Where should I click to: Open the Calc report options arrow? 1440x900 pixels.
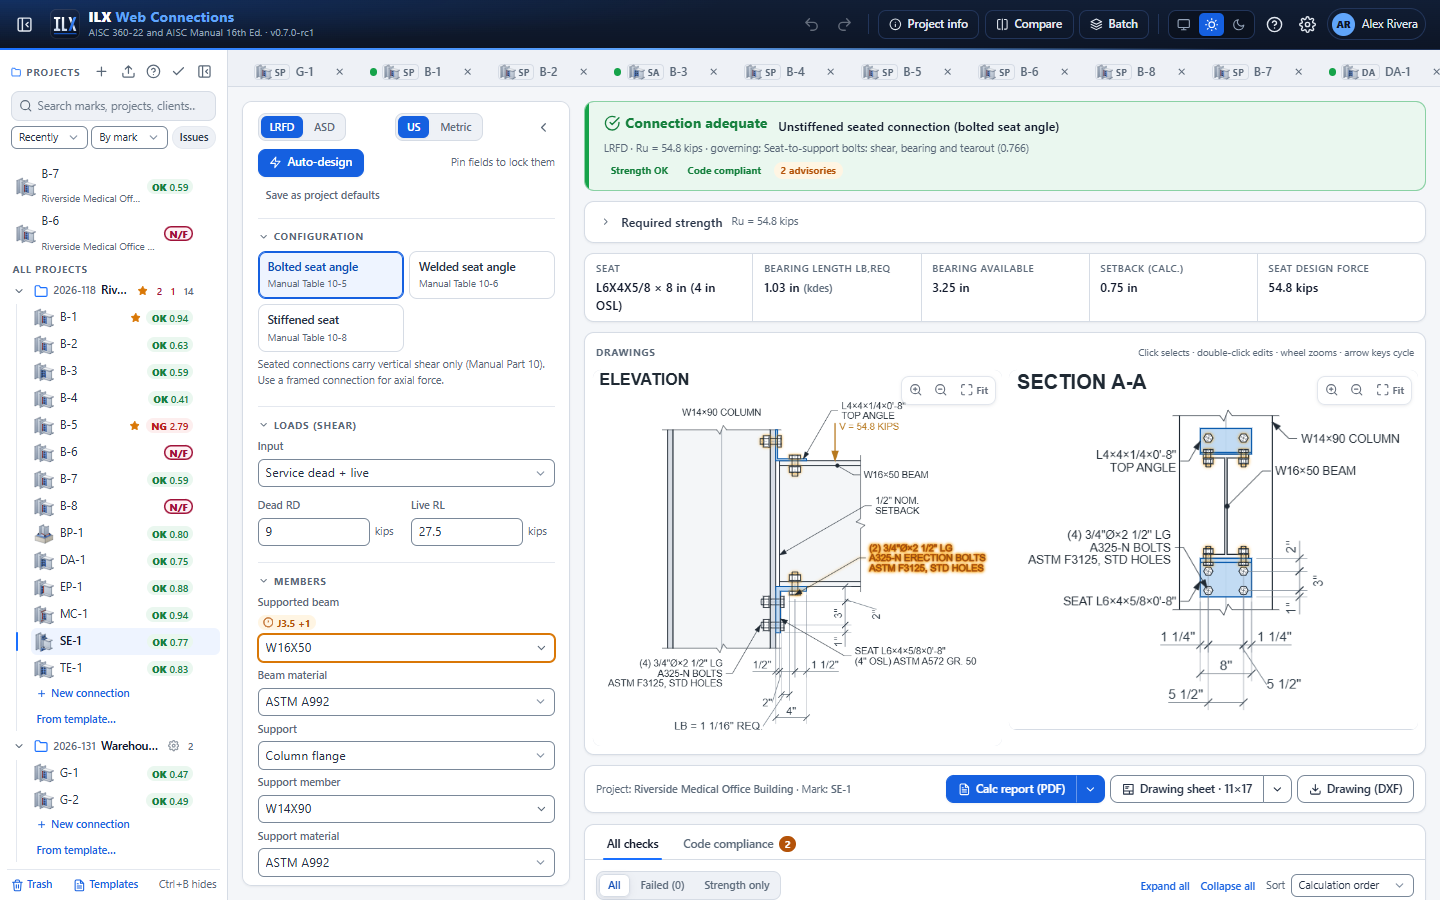[1090, 789]
